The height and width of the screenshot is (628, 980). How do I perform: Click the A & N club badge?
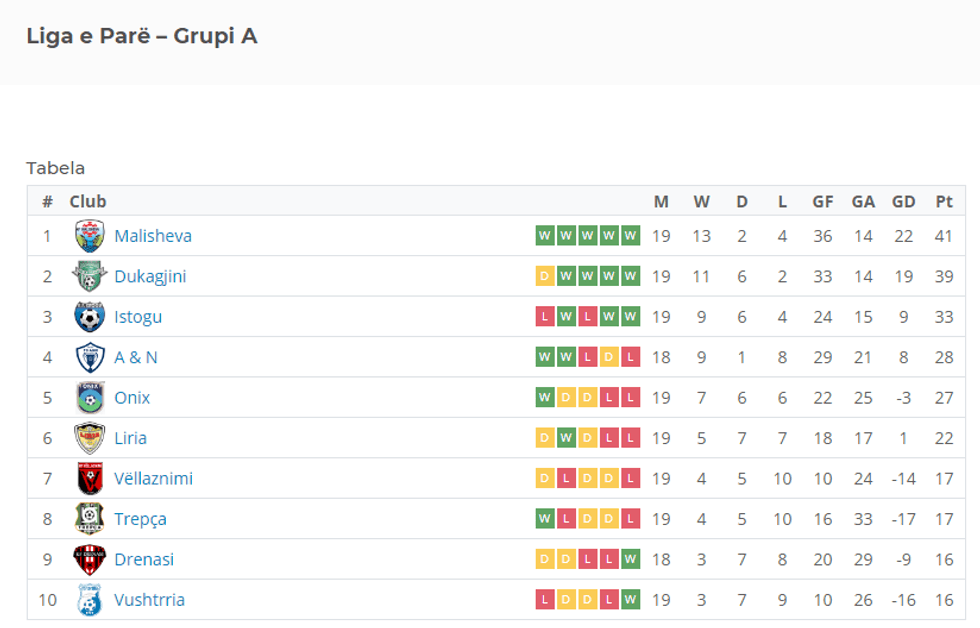(89, 358)
